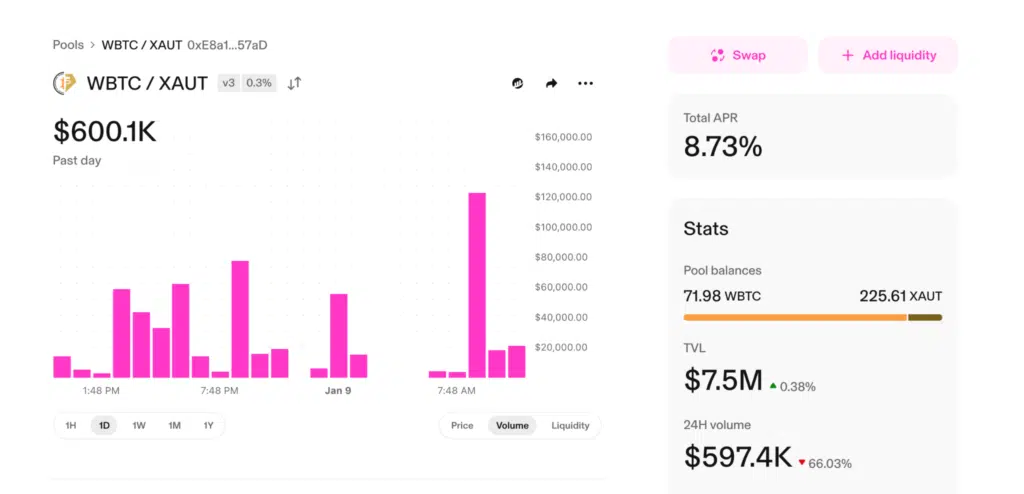
Task: Click the pool balances ratio bar
Action: tap(812, 317)
